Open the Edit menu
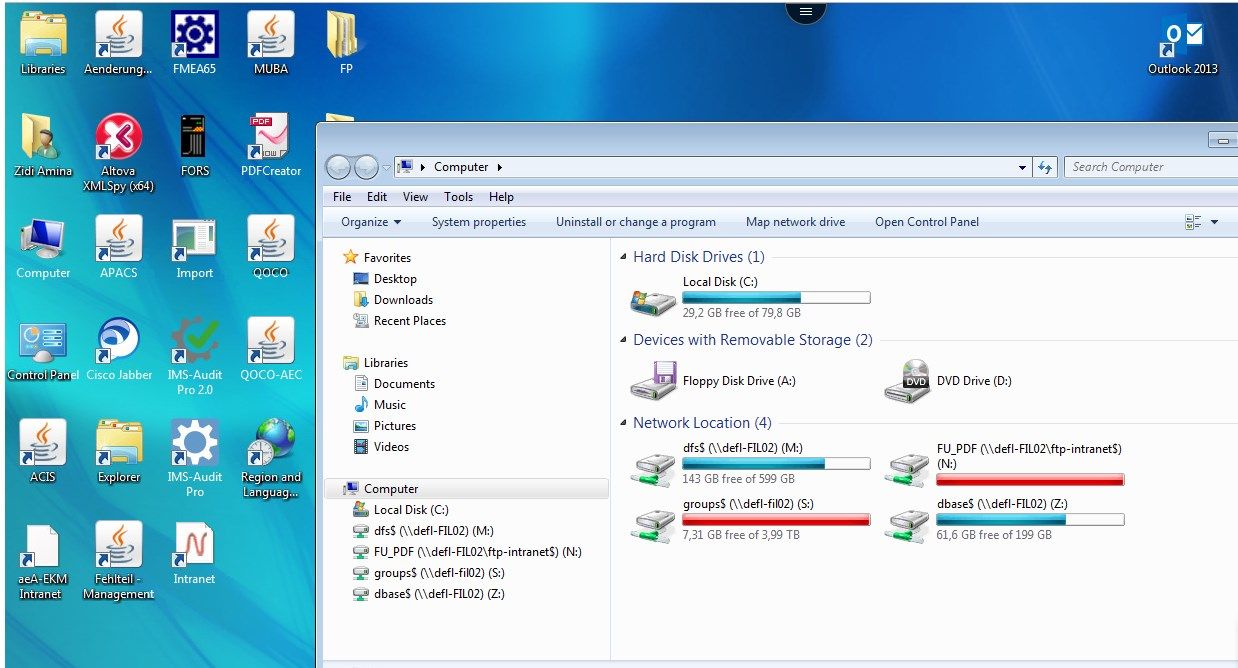The width and height of the screenshot is (1238, 668). tap(377, 197)
